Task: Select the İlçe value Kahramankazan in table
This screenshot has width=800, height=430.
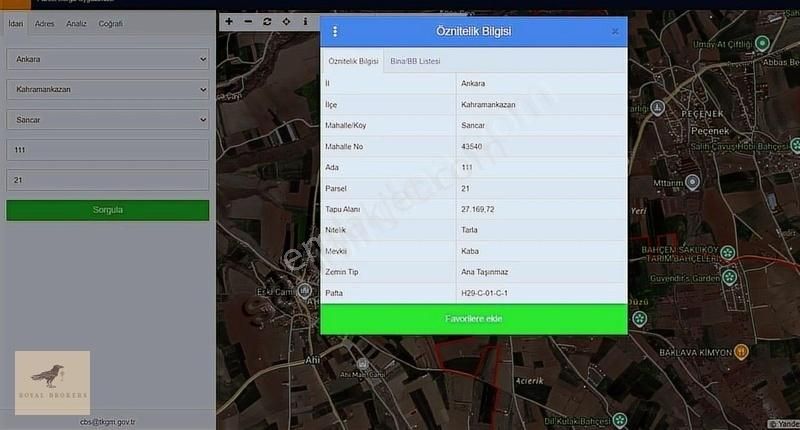Action: tap(488, 105)
